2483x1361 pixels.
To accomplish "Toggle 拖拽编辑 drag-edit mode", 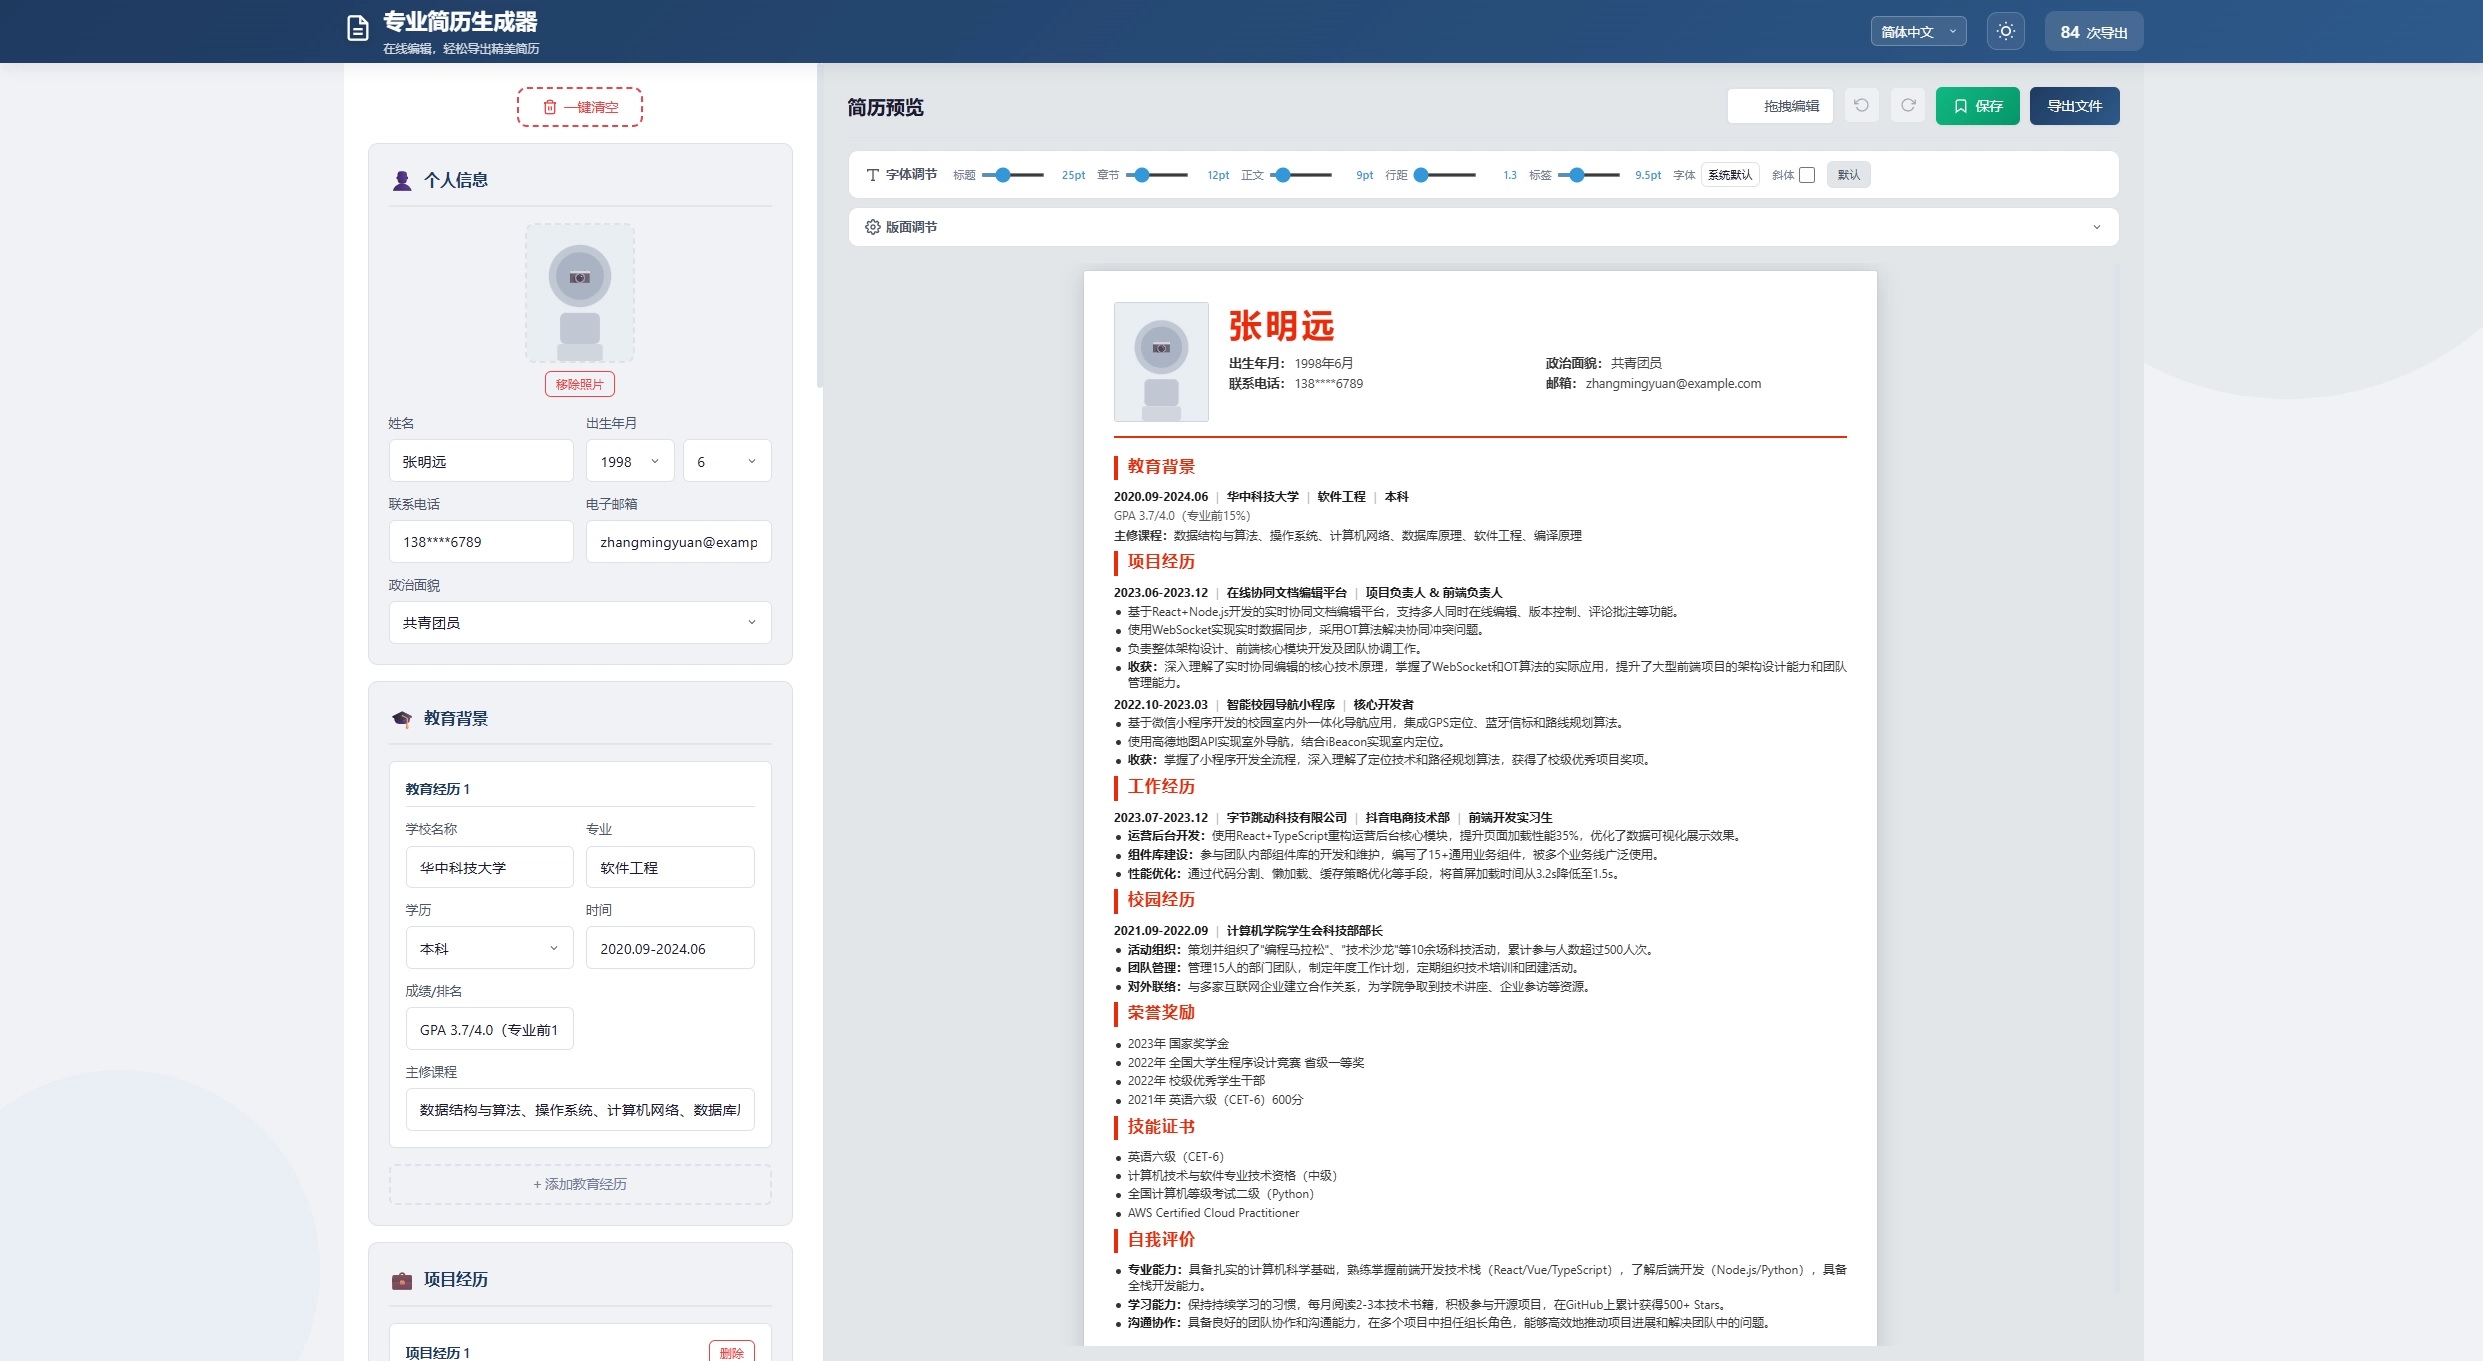I will click(1780, 106).
